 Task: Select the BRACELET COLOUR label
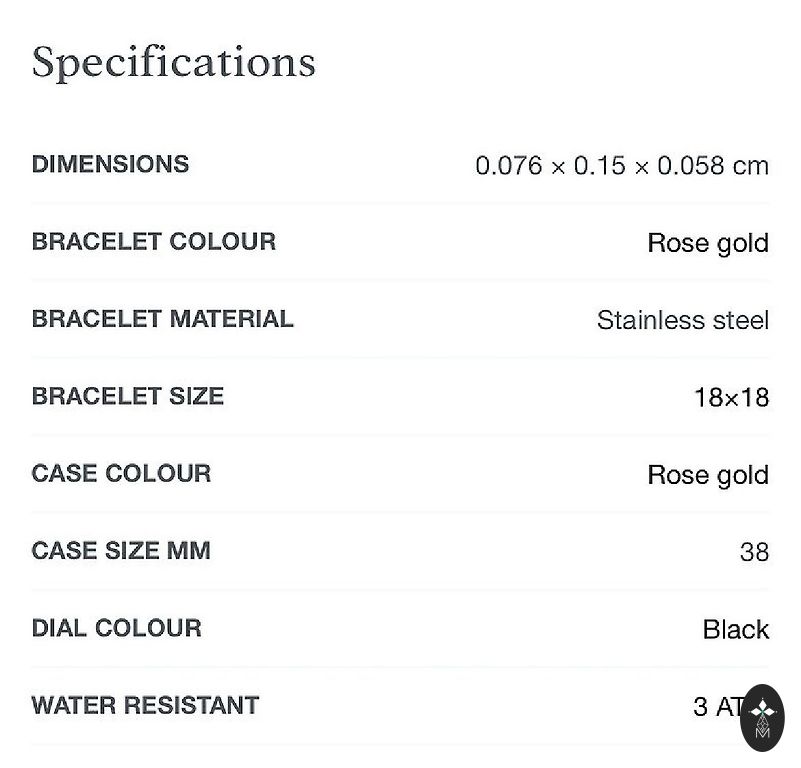[154, 241]
